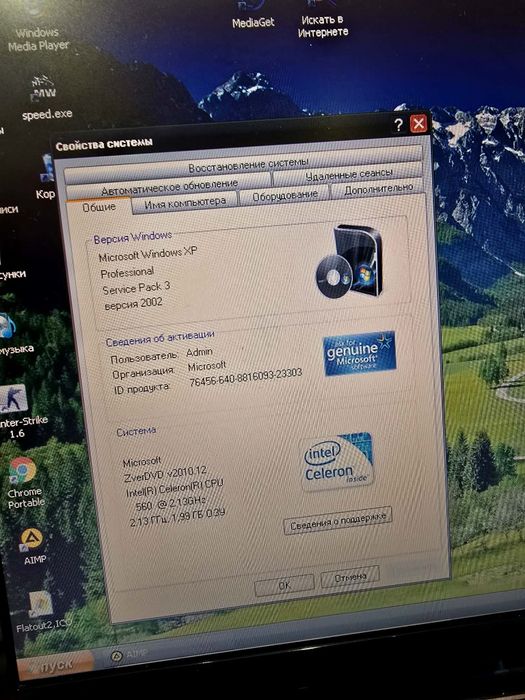Click the 2.13 ГГц, 1,99 ГБ ОЗУ line
The height and width of the screenshot is (700, 525).
point(177,518)
